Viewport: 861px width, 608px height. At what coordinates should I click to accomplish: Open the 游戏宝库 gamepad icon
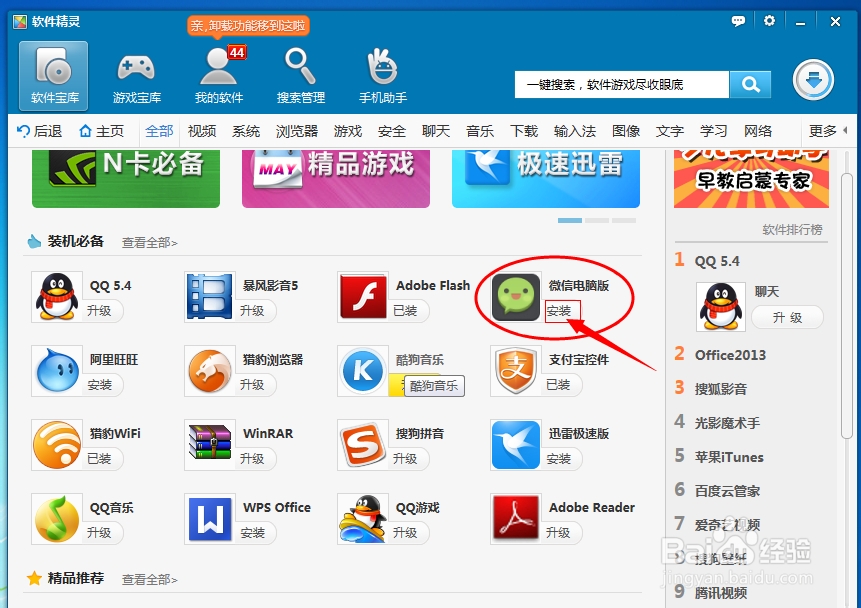coord(136,76)
